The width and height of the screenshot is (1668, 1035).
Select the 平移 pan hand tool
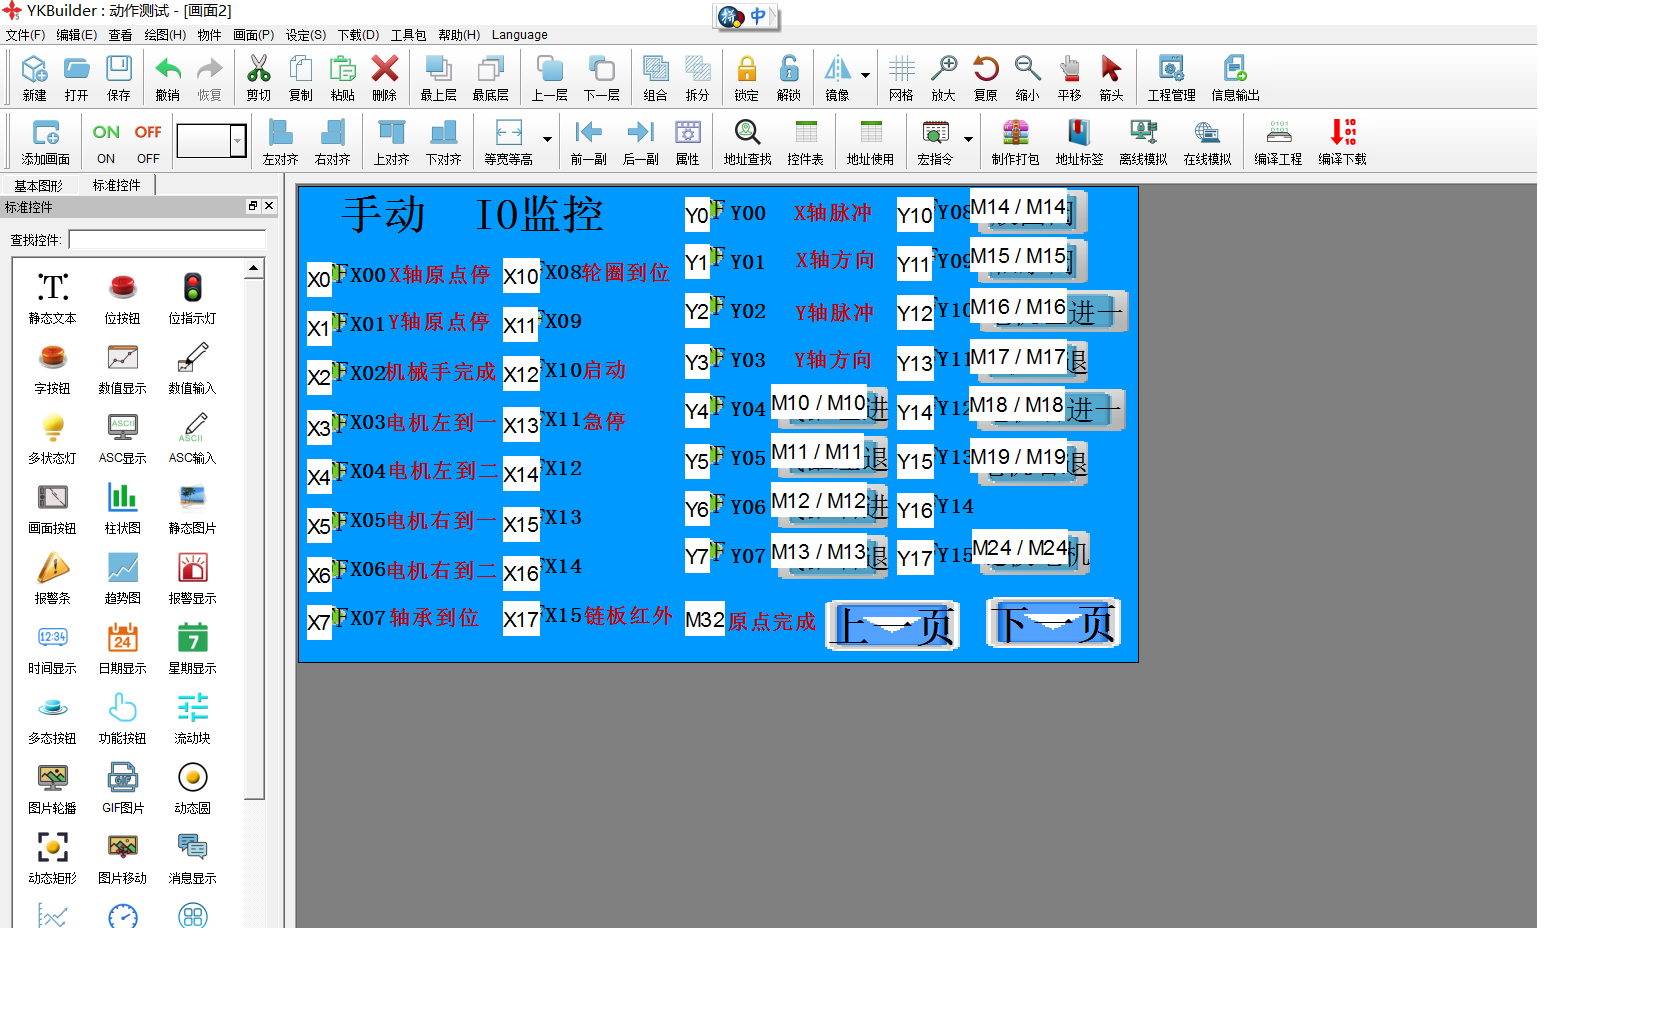pyautogui.click(x=1069, y=77)
